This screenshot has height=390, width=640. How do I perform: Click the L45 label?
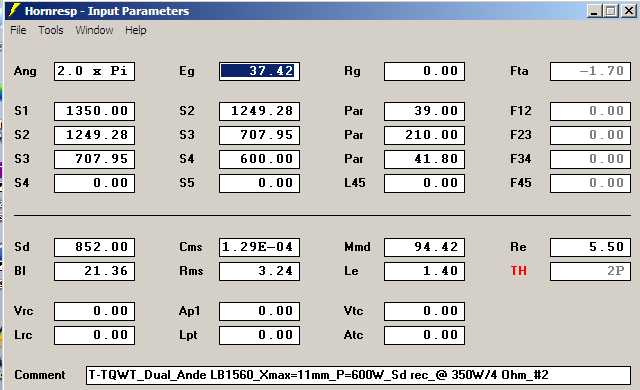tap(355, 183)
